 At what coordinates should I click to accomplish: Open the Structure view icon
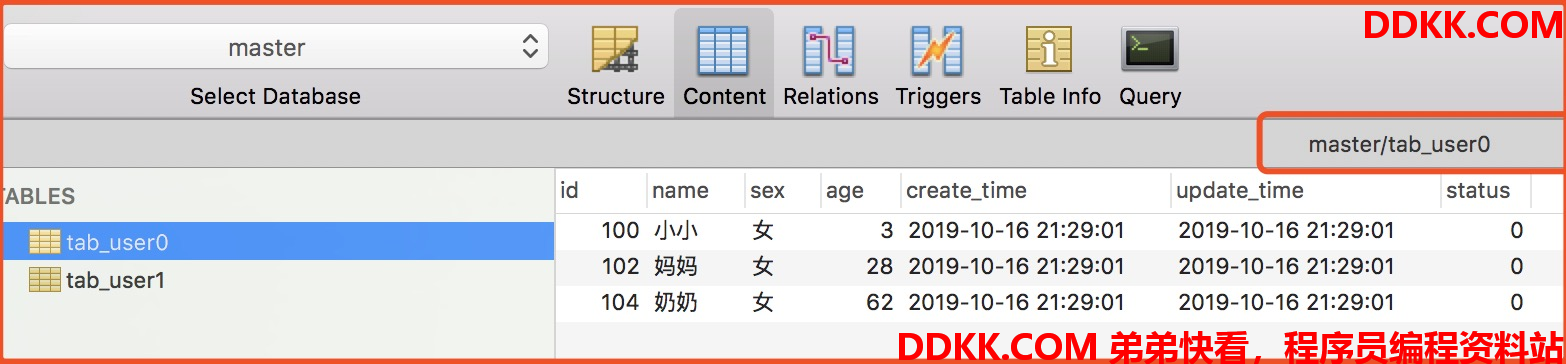click(615, 49)
